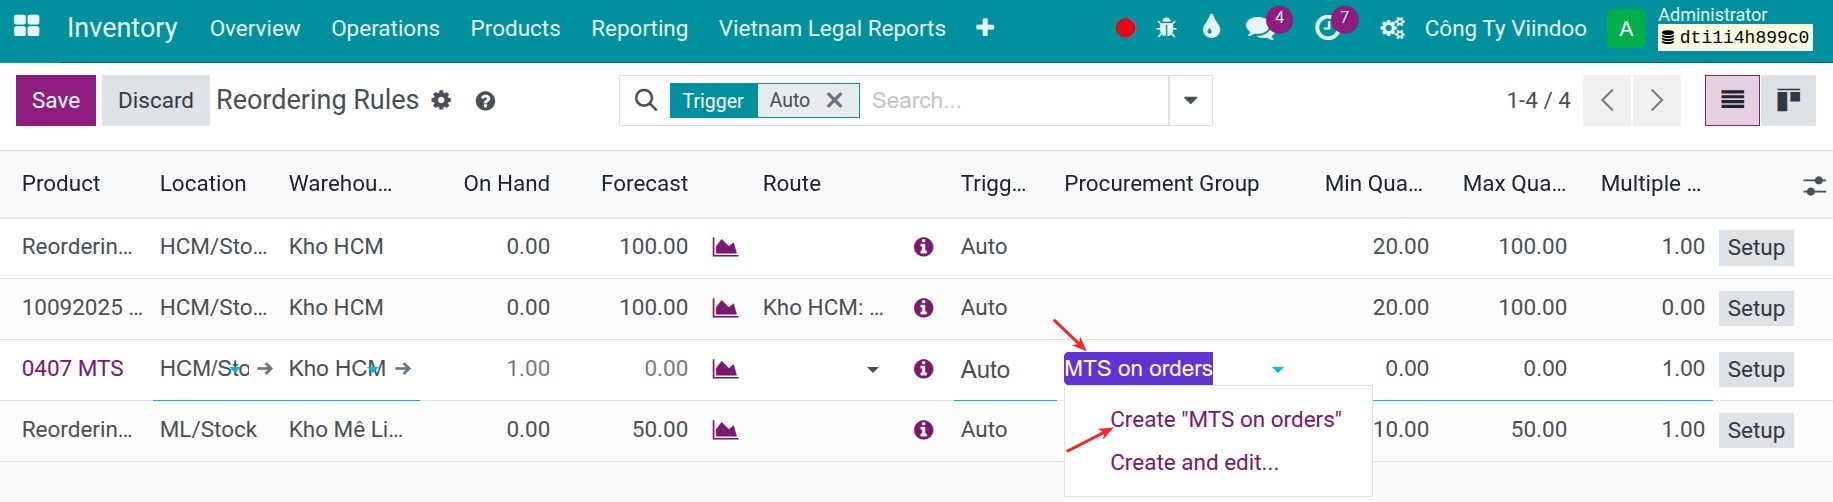1833x502 pixels.
Task: Click max quantity 50.00 in ML/Stock row
Action: point(1538,430)
